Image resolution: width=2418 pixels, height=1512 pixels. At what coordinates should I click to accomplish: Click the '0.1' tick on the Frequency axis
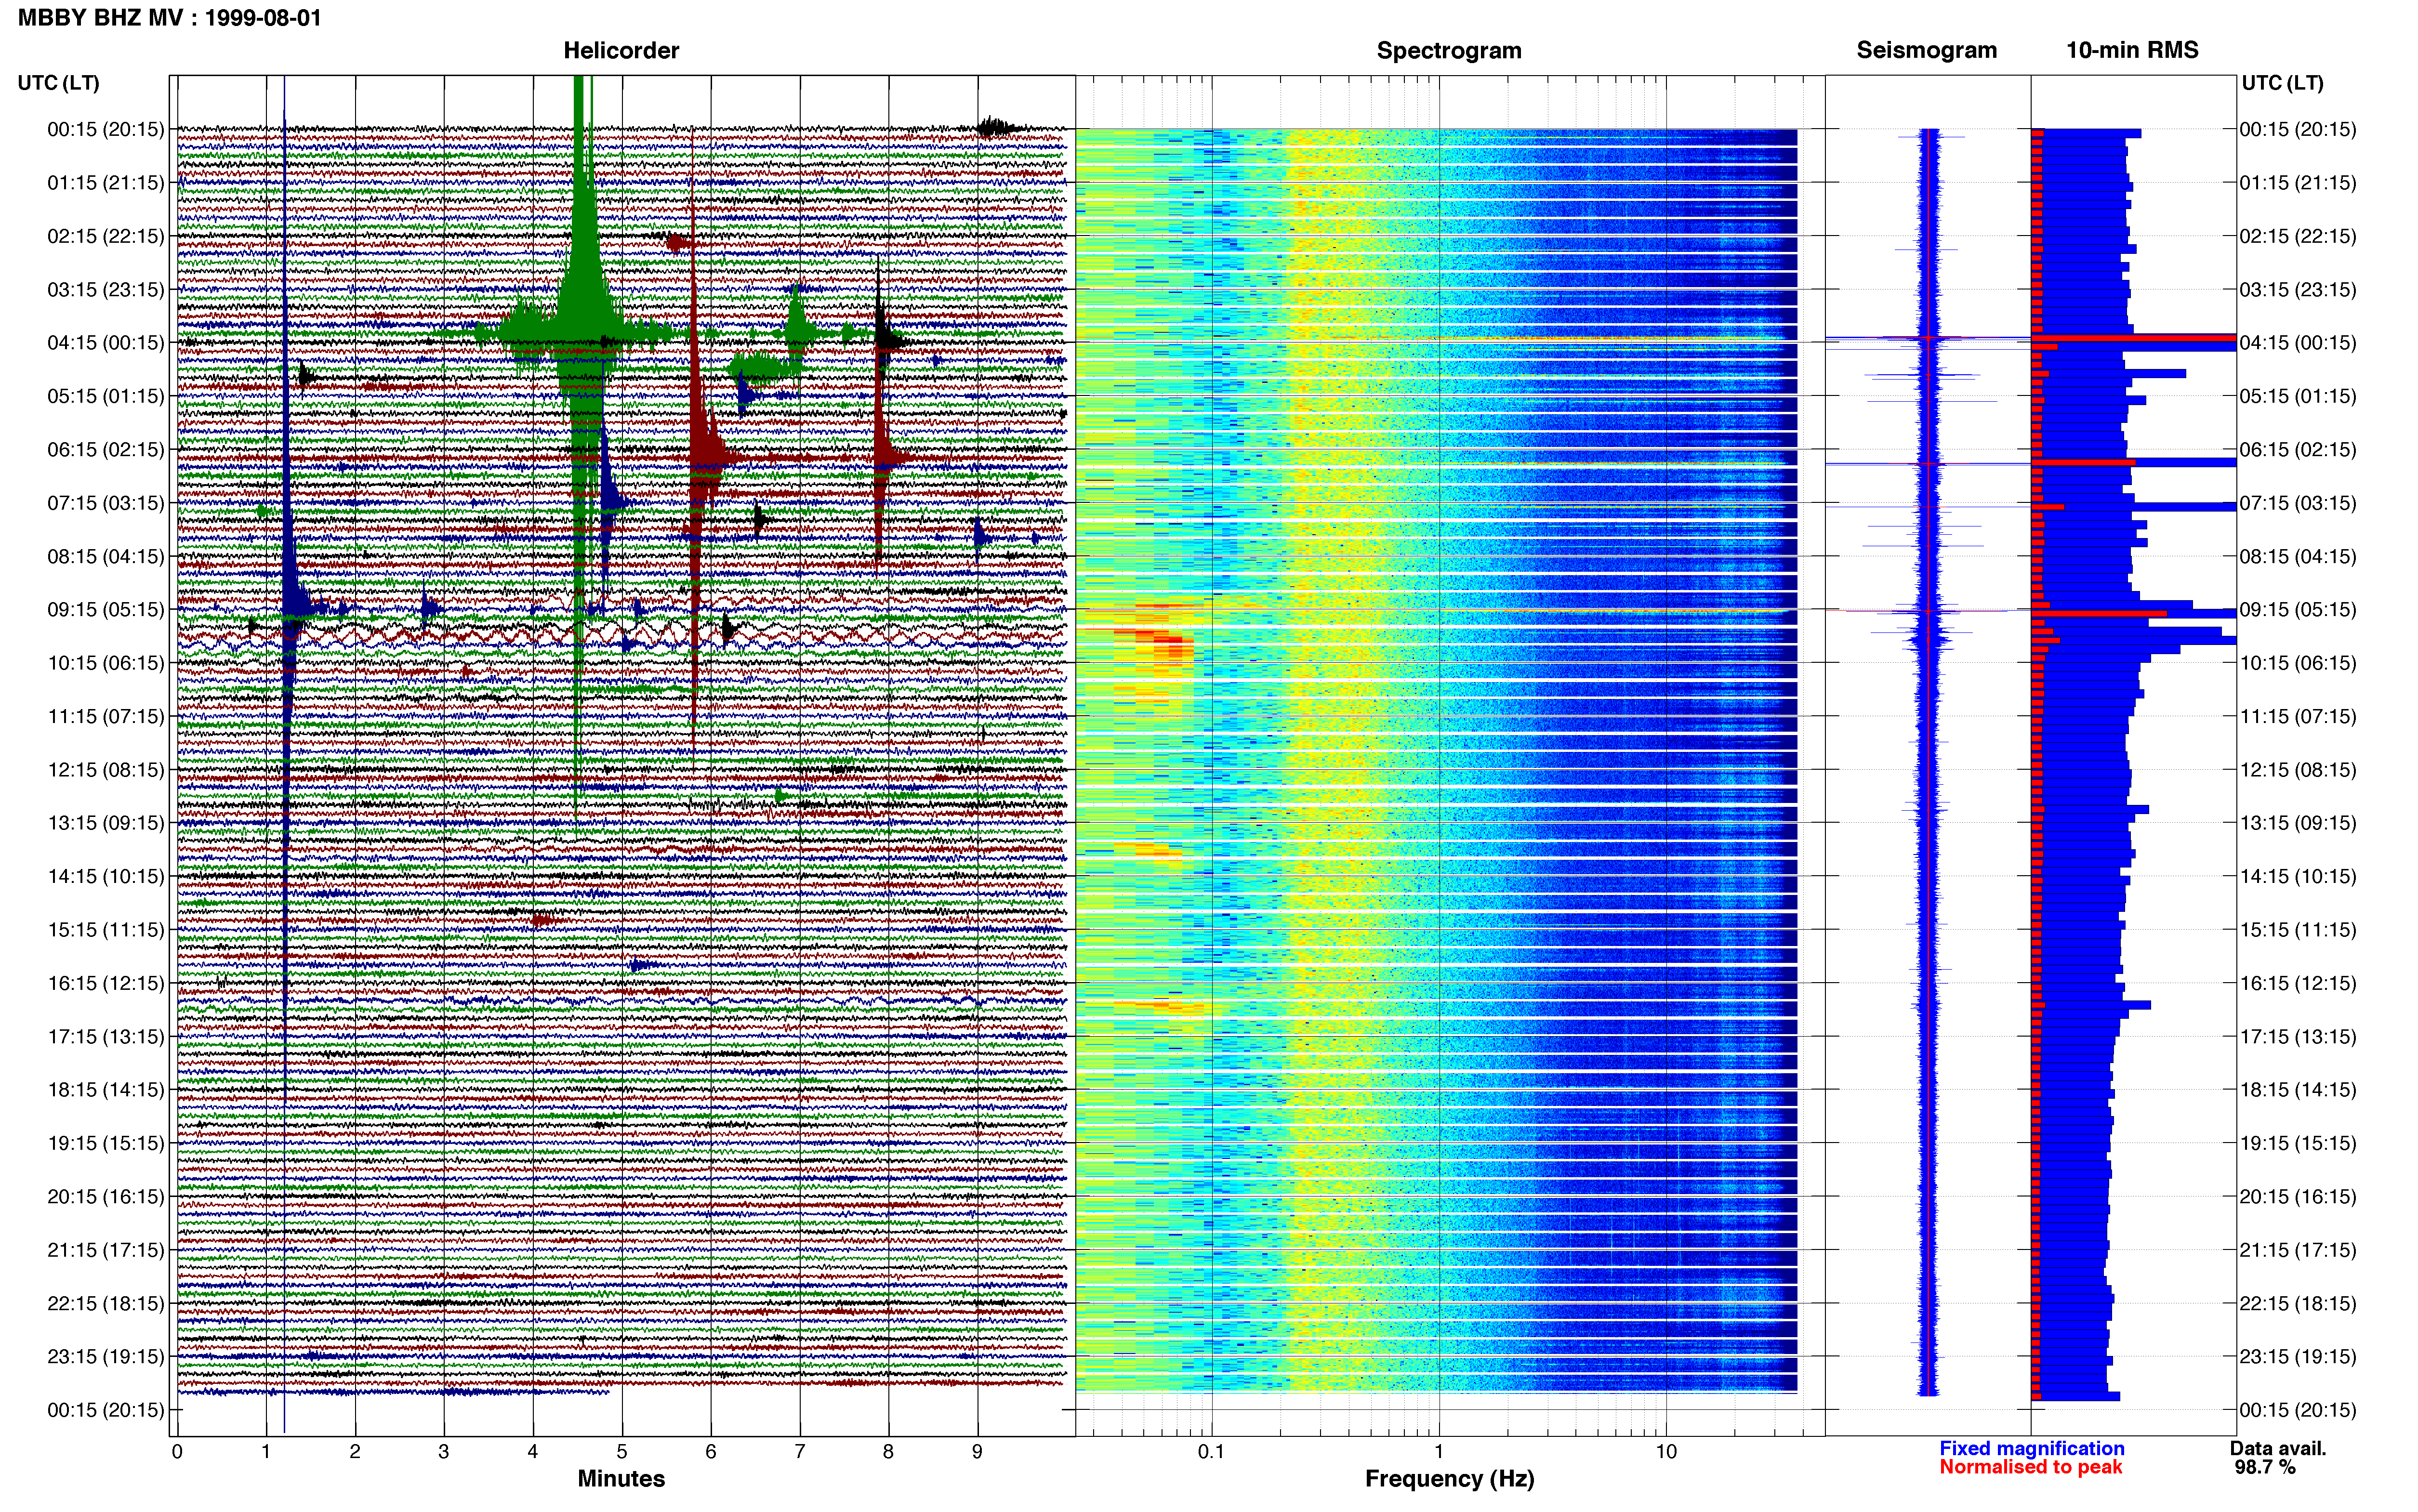pos(1211,1452)
